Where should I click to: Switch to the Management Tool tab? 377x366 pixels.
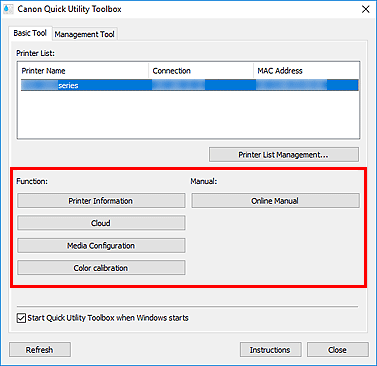coord(85,34)
